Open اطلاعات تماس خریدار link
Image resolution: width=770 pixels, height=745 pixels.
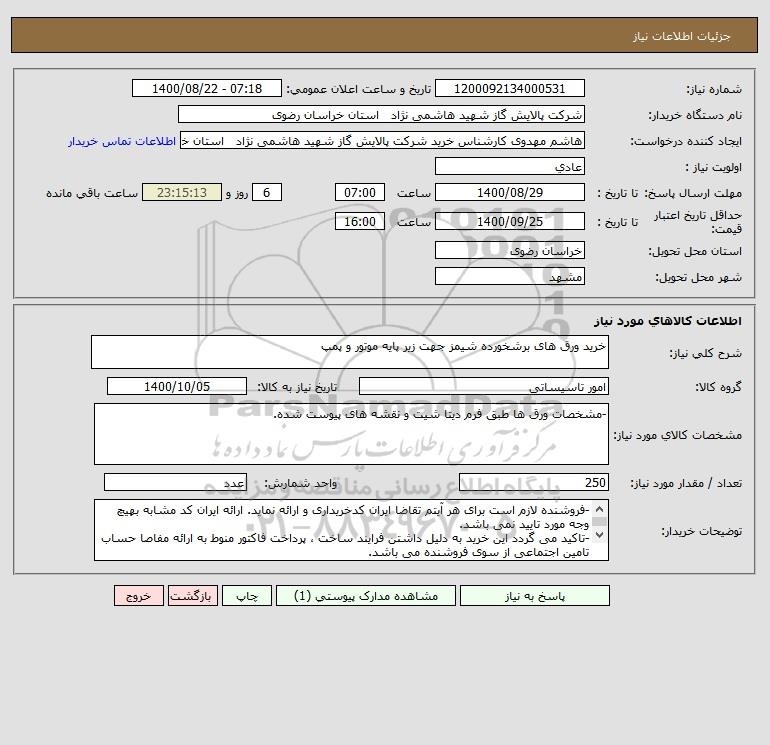tap(122, 141)
